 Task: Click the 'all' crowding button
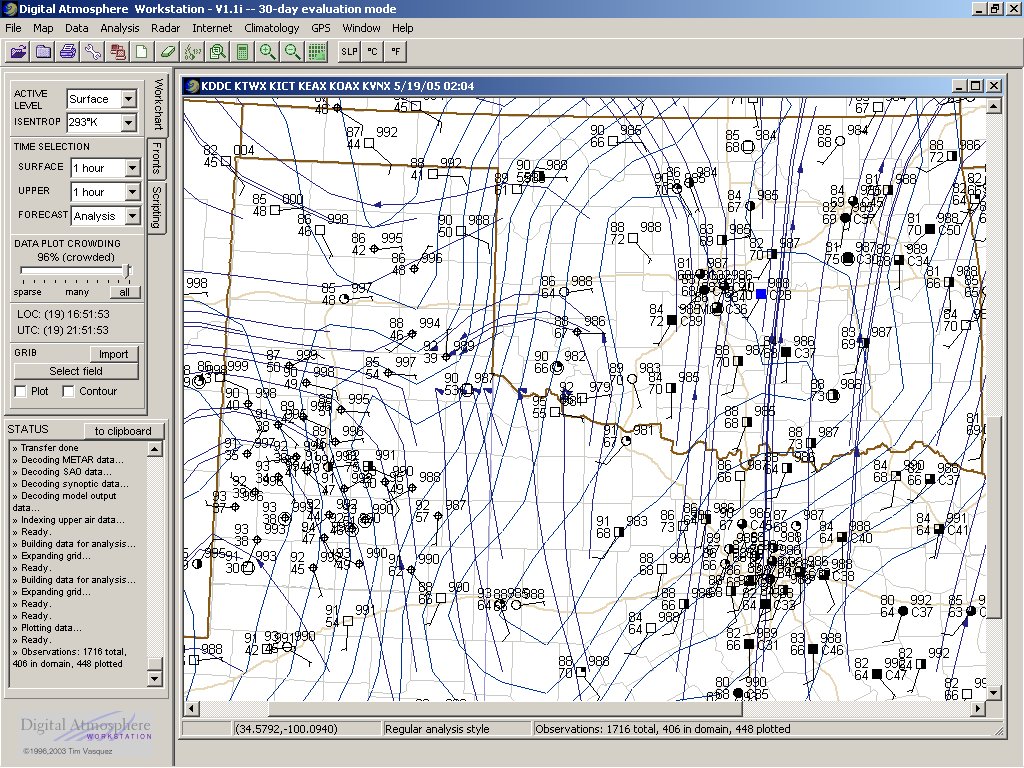pos(125,292)
